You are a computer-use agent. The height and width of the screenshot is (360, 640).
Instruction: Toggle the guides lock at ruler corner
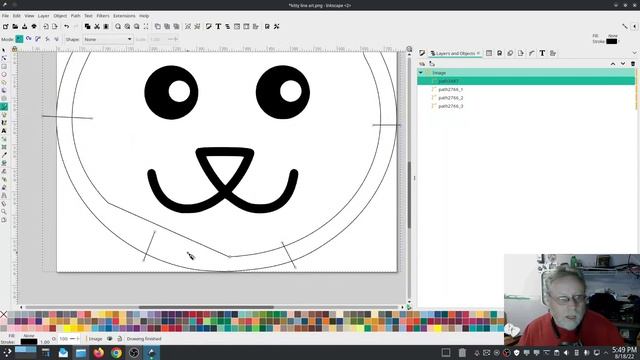[14, 49]
